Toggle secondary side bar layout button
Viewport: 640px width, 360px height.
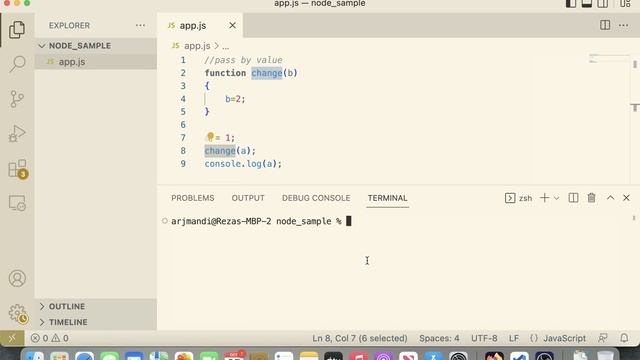[602, 4]
